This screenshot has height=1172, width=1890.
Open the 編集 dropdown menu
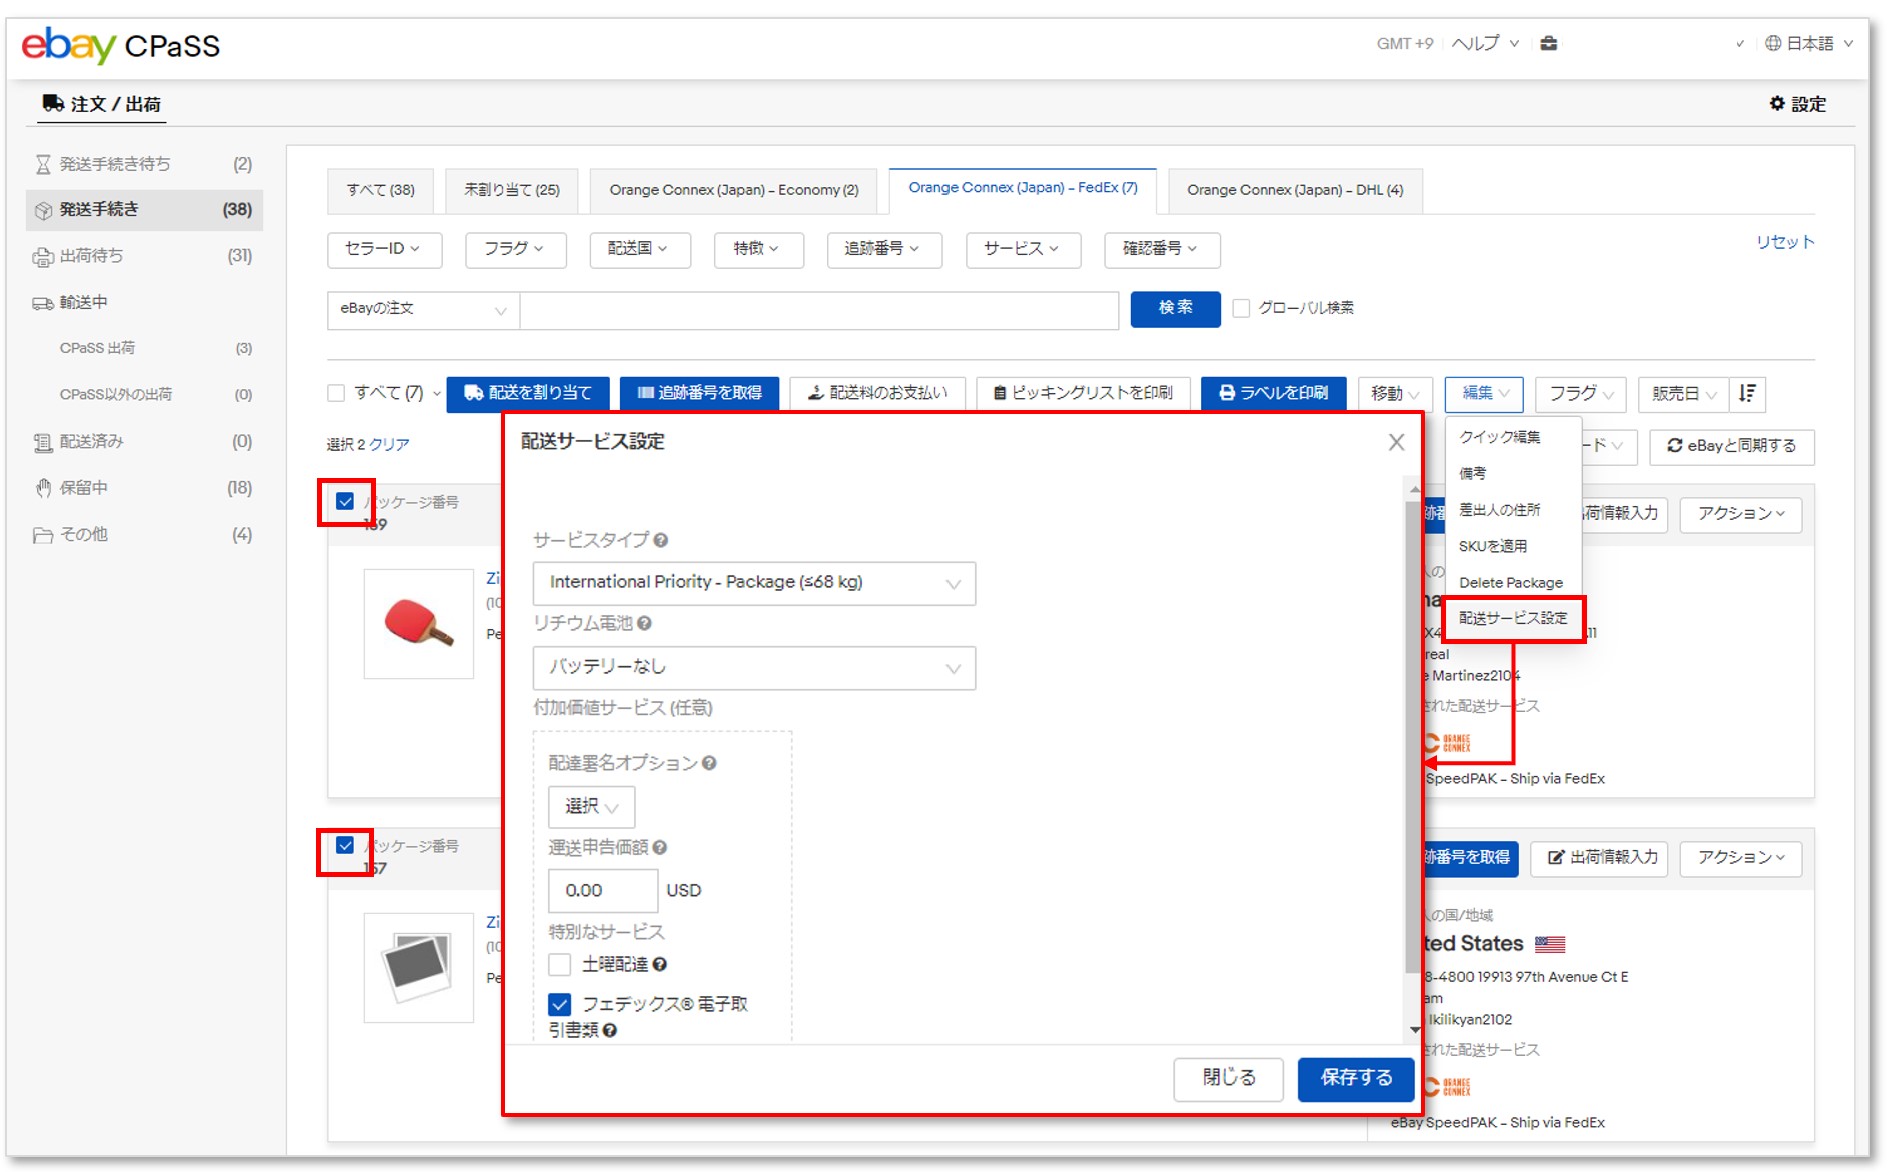1484,393
